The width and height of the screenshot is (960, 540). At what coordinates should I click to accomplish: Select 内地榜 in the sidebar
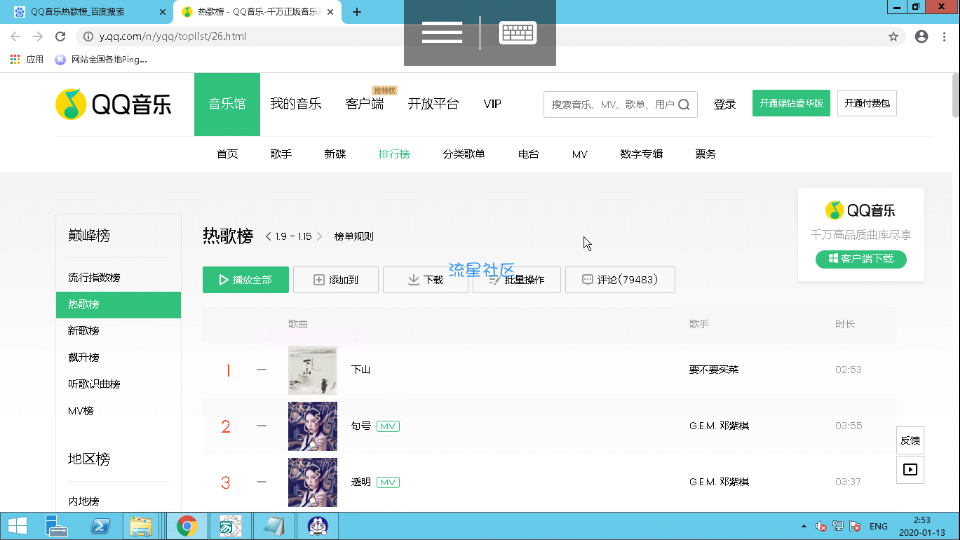tap(84, 501)
